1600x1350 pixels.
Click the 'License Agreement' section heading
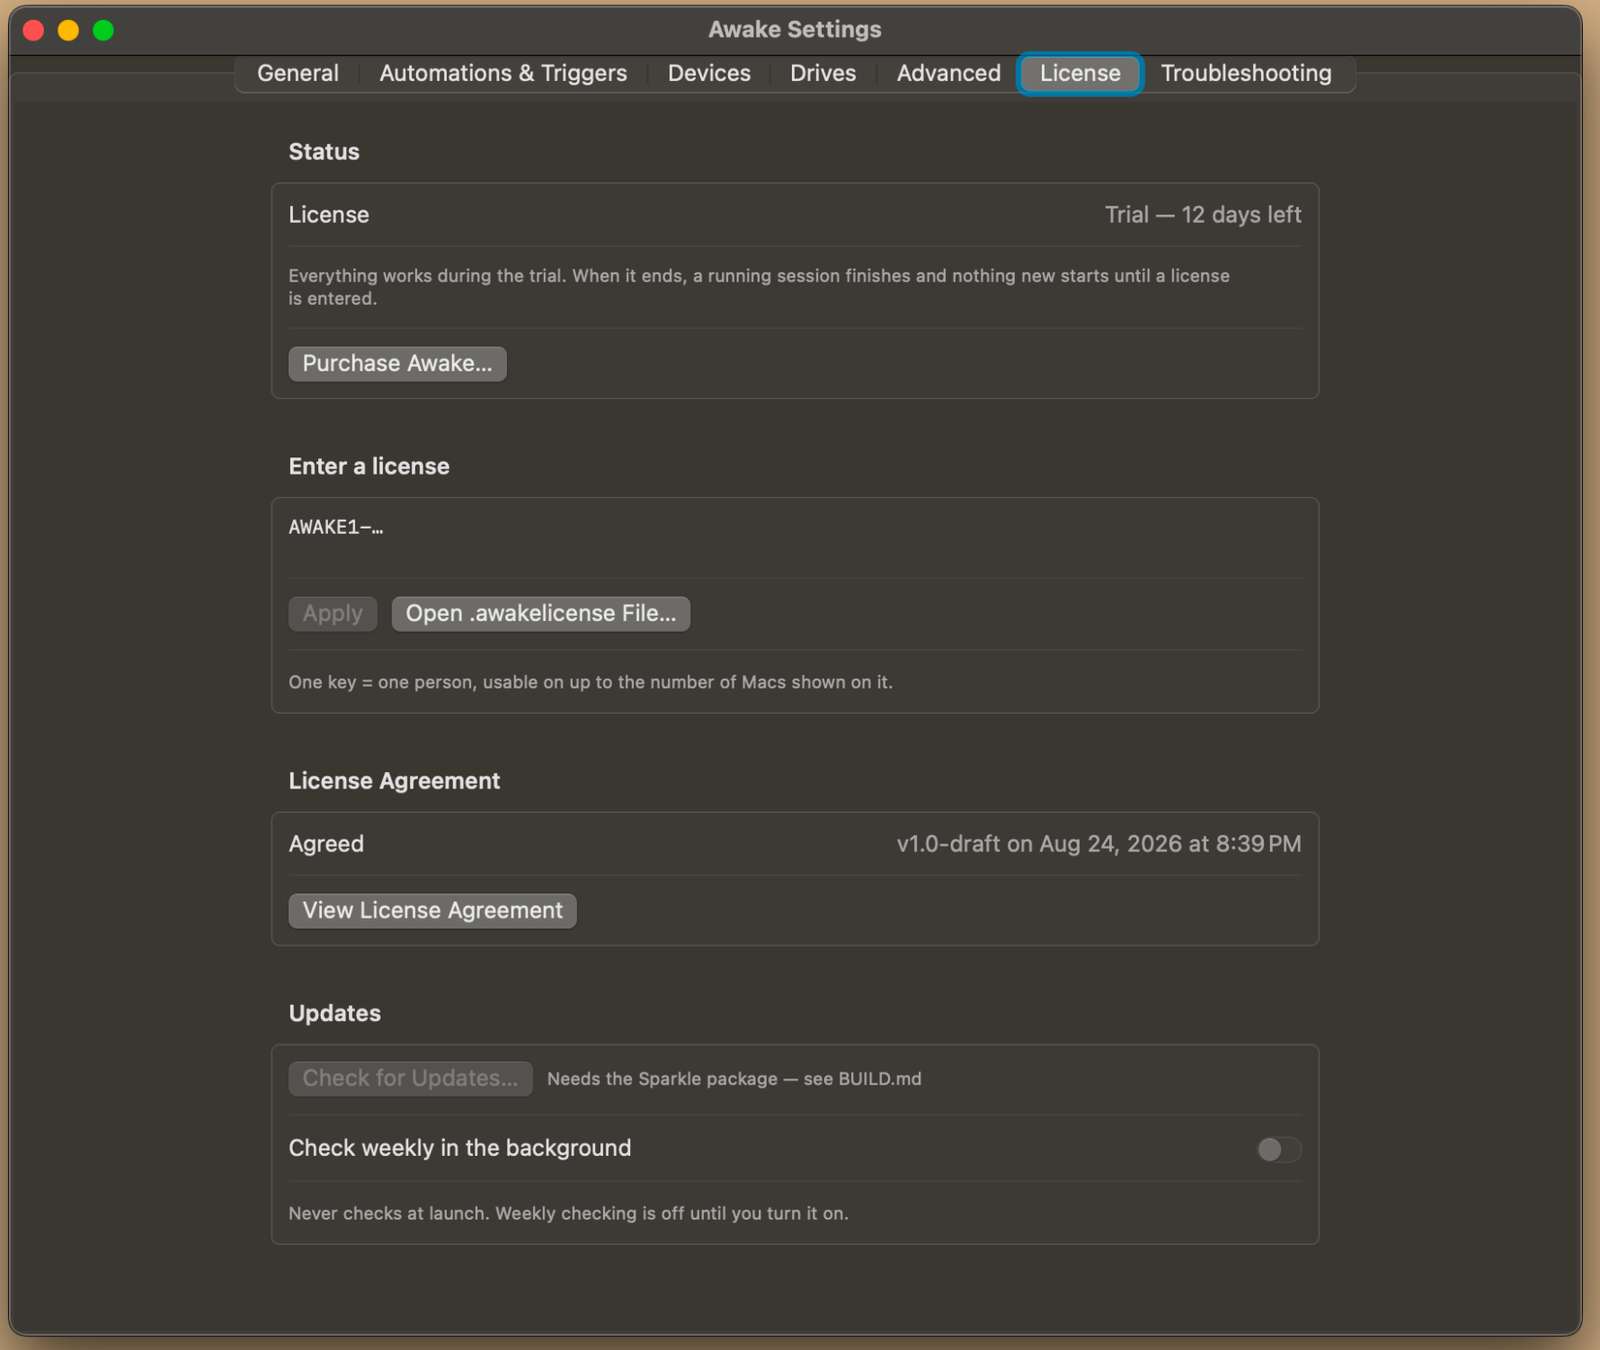click(x=394, y=781)
